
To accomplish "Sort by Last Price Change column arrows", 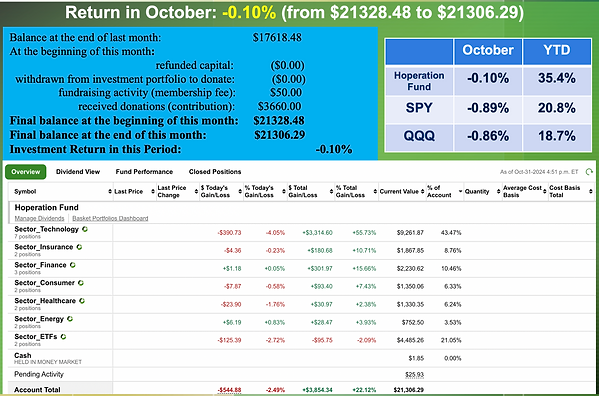I will click(x=196, y=191).
